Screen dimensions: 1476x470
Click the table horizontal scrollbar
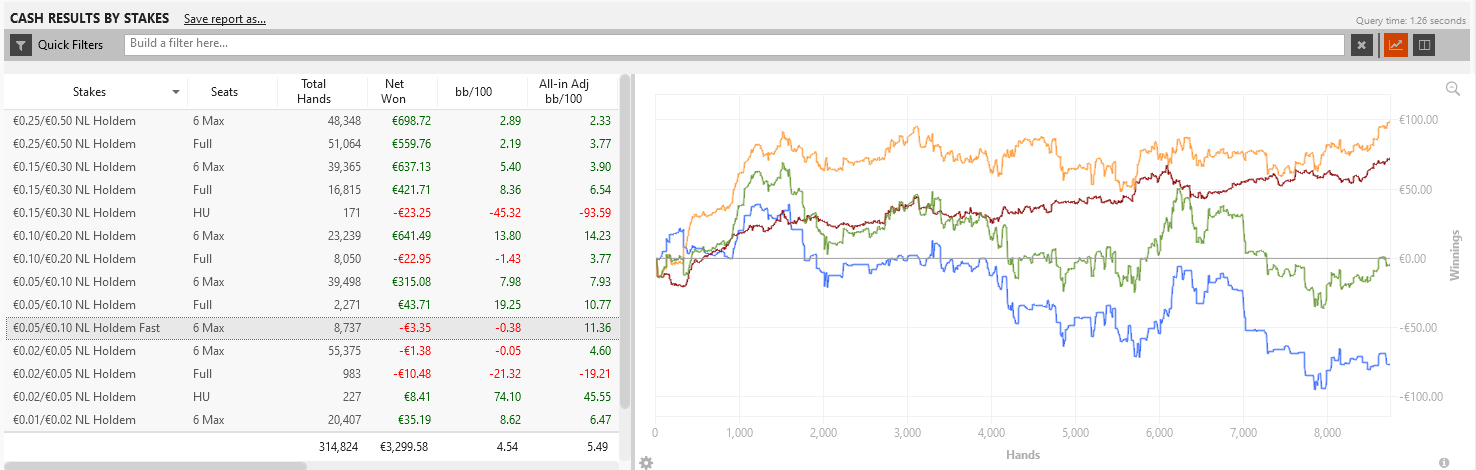click(155, 466)
